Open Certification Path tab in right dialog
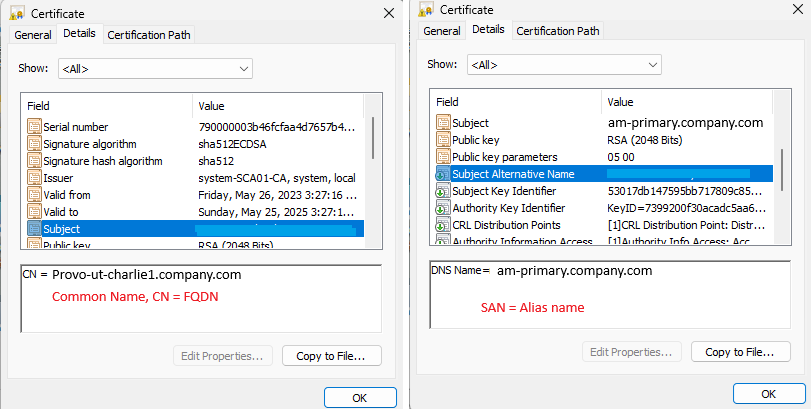This screenshot has height=409, width=811. point(558,31)
